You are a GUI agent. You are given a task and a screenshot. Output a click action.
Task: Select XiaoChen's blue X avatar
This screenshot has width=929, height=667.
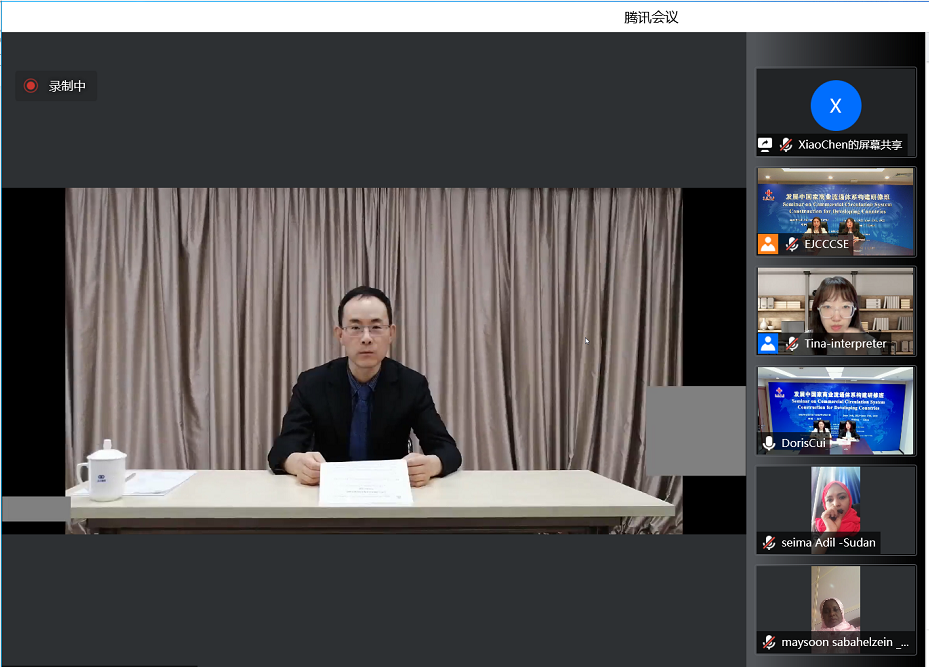click(x=835, y=105)
